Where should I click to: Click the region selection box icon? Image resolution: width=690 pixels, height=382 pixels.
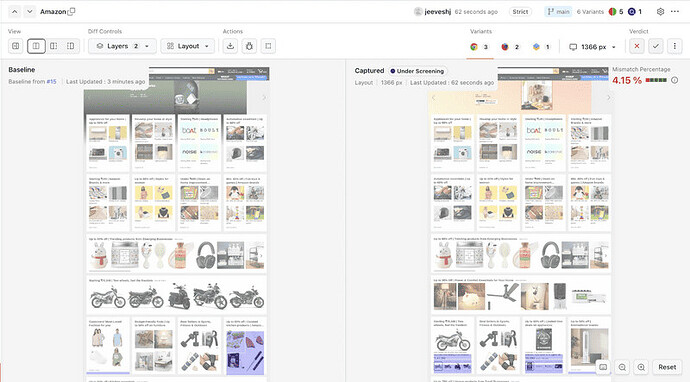click(268, 46)
